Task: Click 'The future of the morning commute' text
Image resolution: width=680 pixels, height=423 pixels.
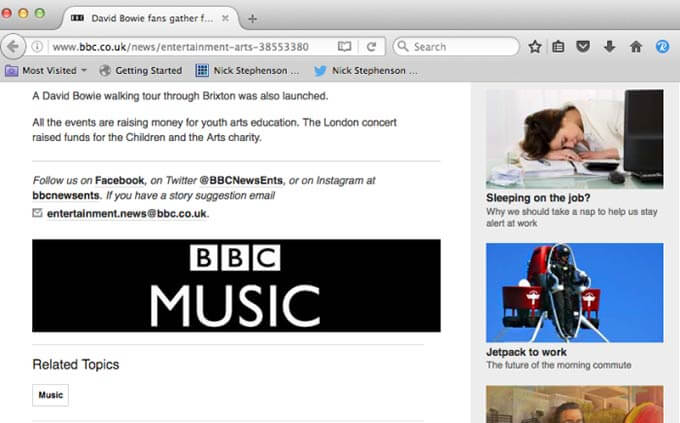Action: pyautogui.click(x=559, y=365)
